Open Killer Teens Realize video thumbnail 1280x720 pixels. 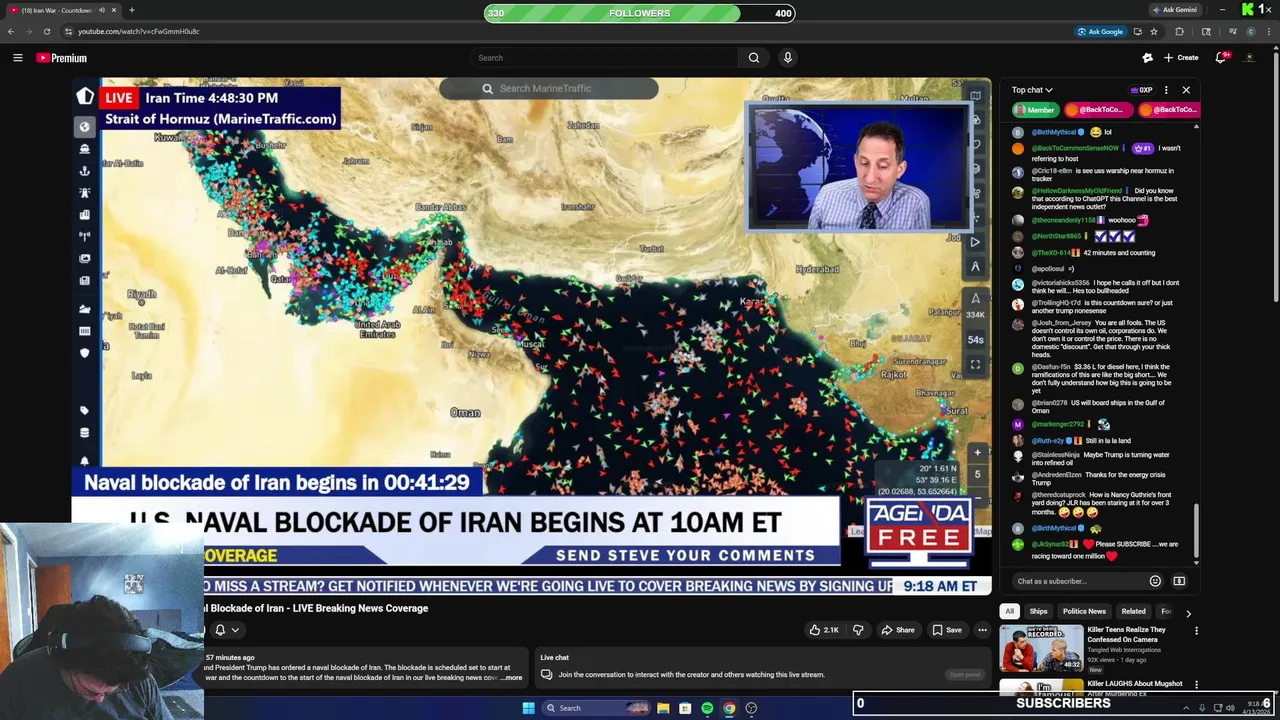coord(1042,648)
